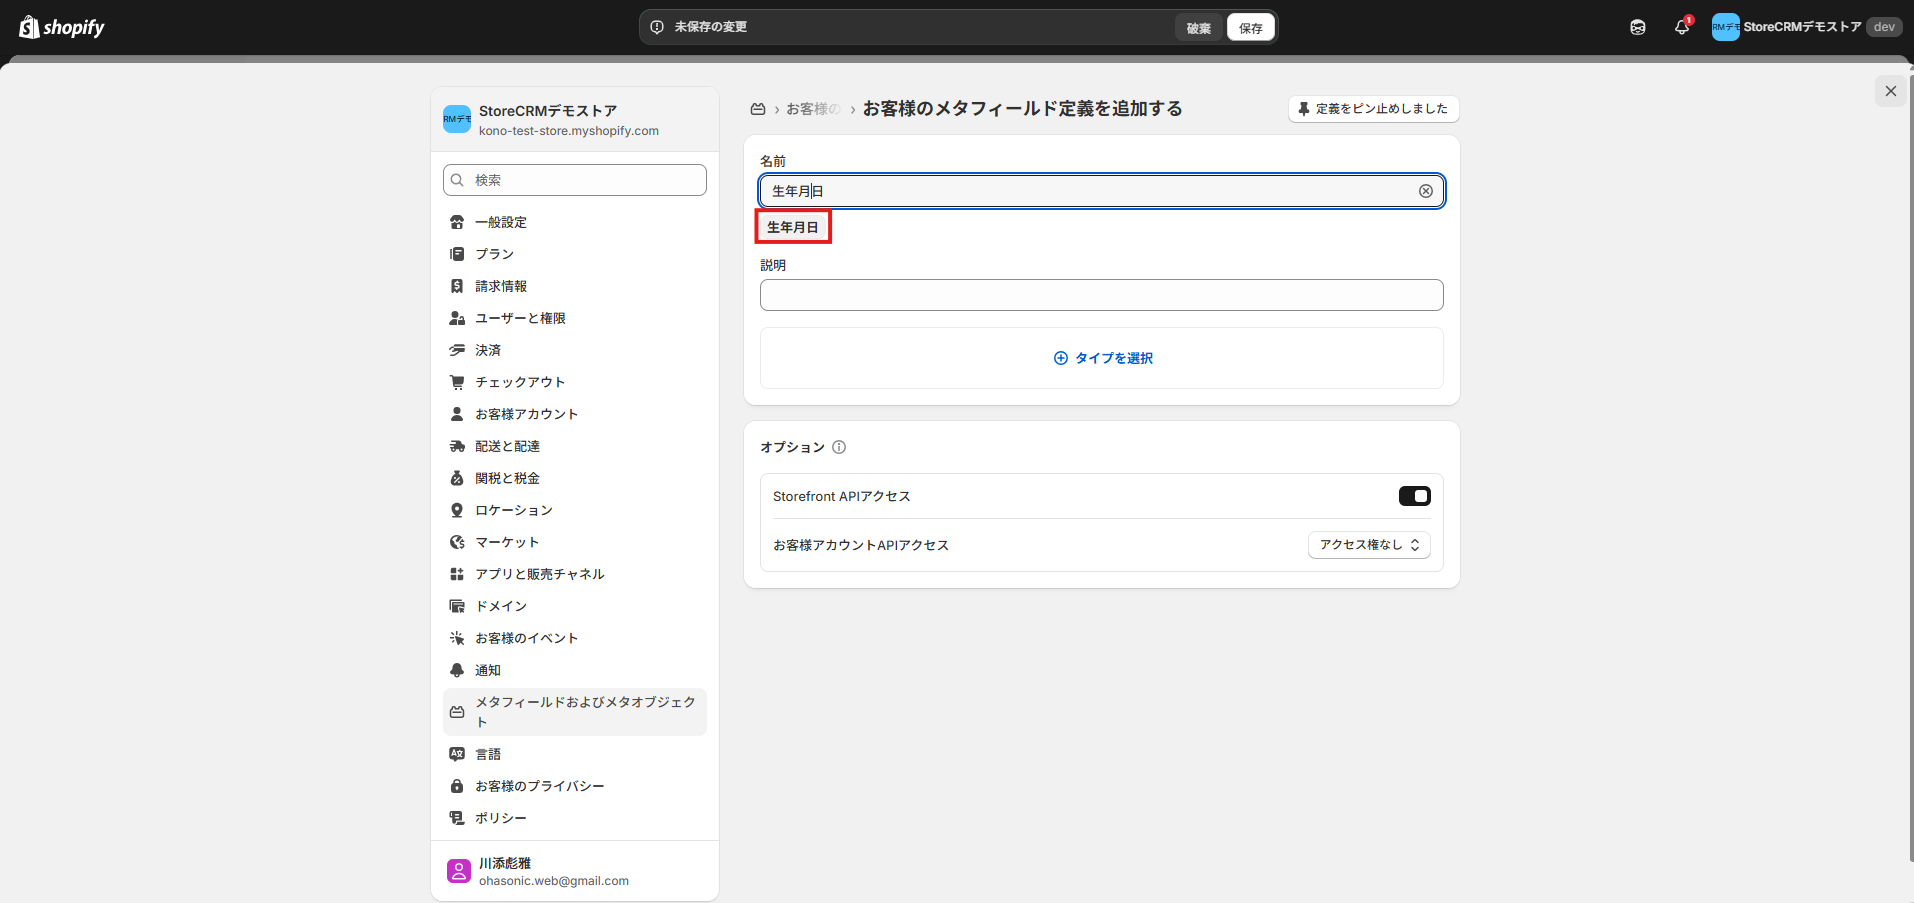
Task: Click the notification bell icon
Action: point(1681,28)
